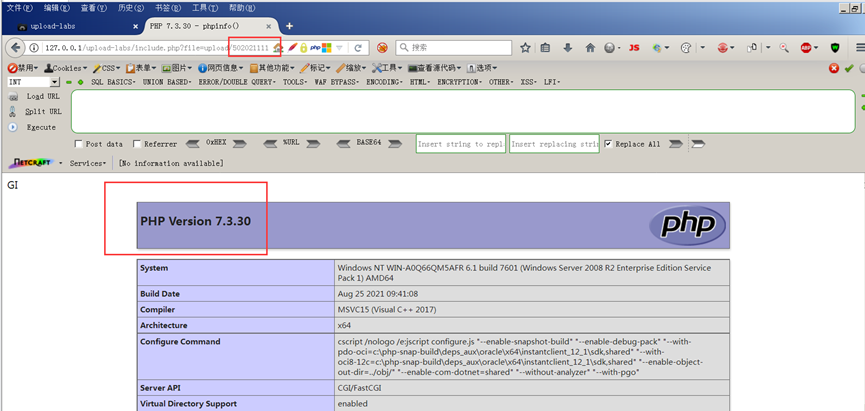Click the red error X icon in Web Developer bar
865x411 pixels.
pyautogui.click(x=834, y=68)
